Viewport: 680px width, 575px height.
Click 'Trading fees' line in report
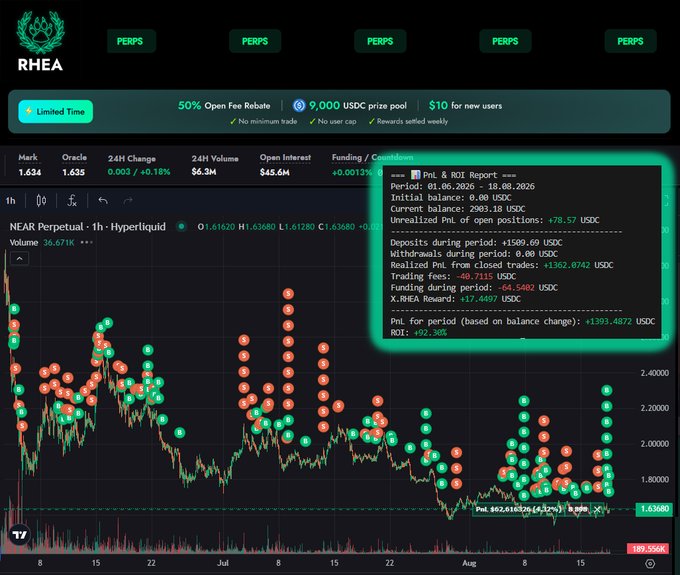453,277
